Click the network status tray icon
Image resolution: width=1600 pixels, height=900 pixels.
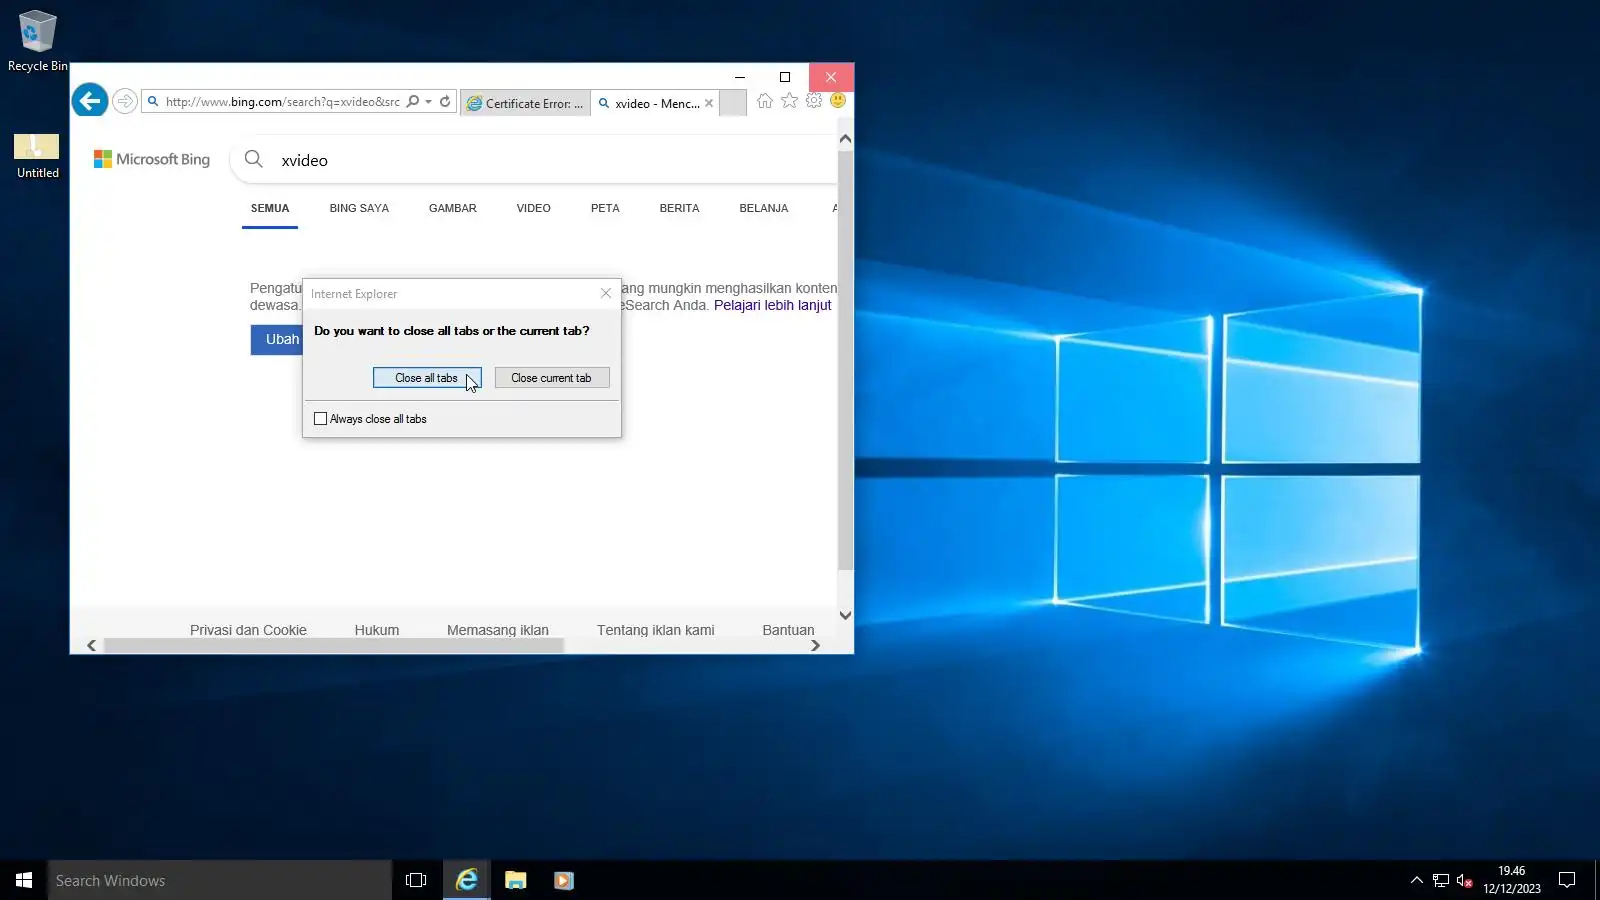pyautogui.click(x=1441, y=880)
